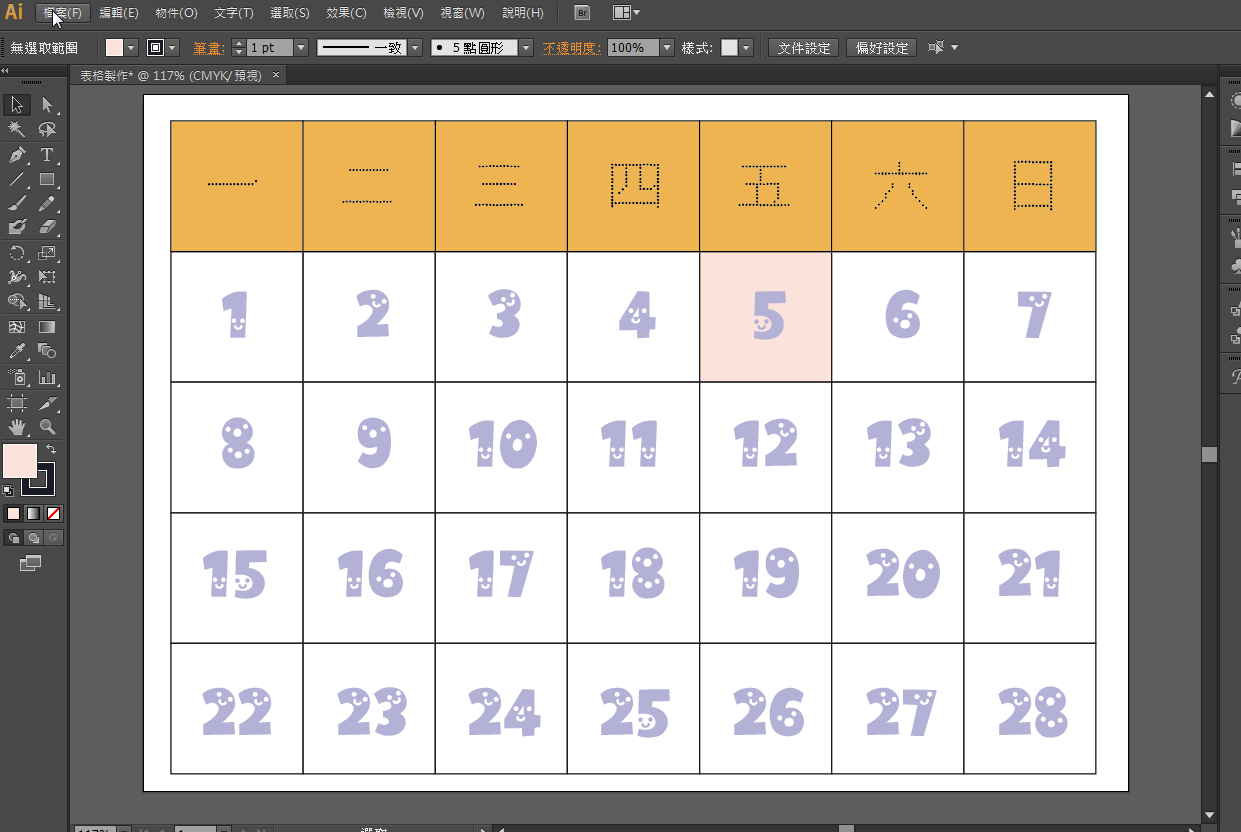The width and height of the screenshot is (1241, 832).
Task: Select the Free Transform tool
Action: 47,277
